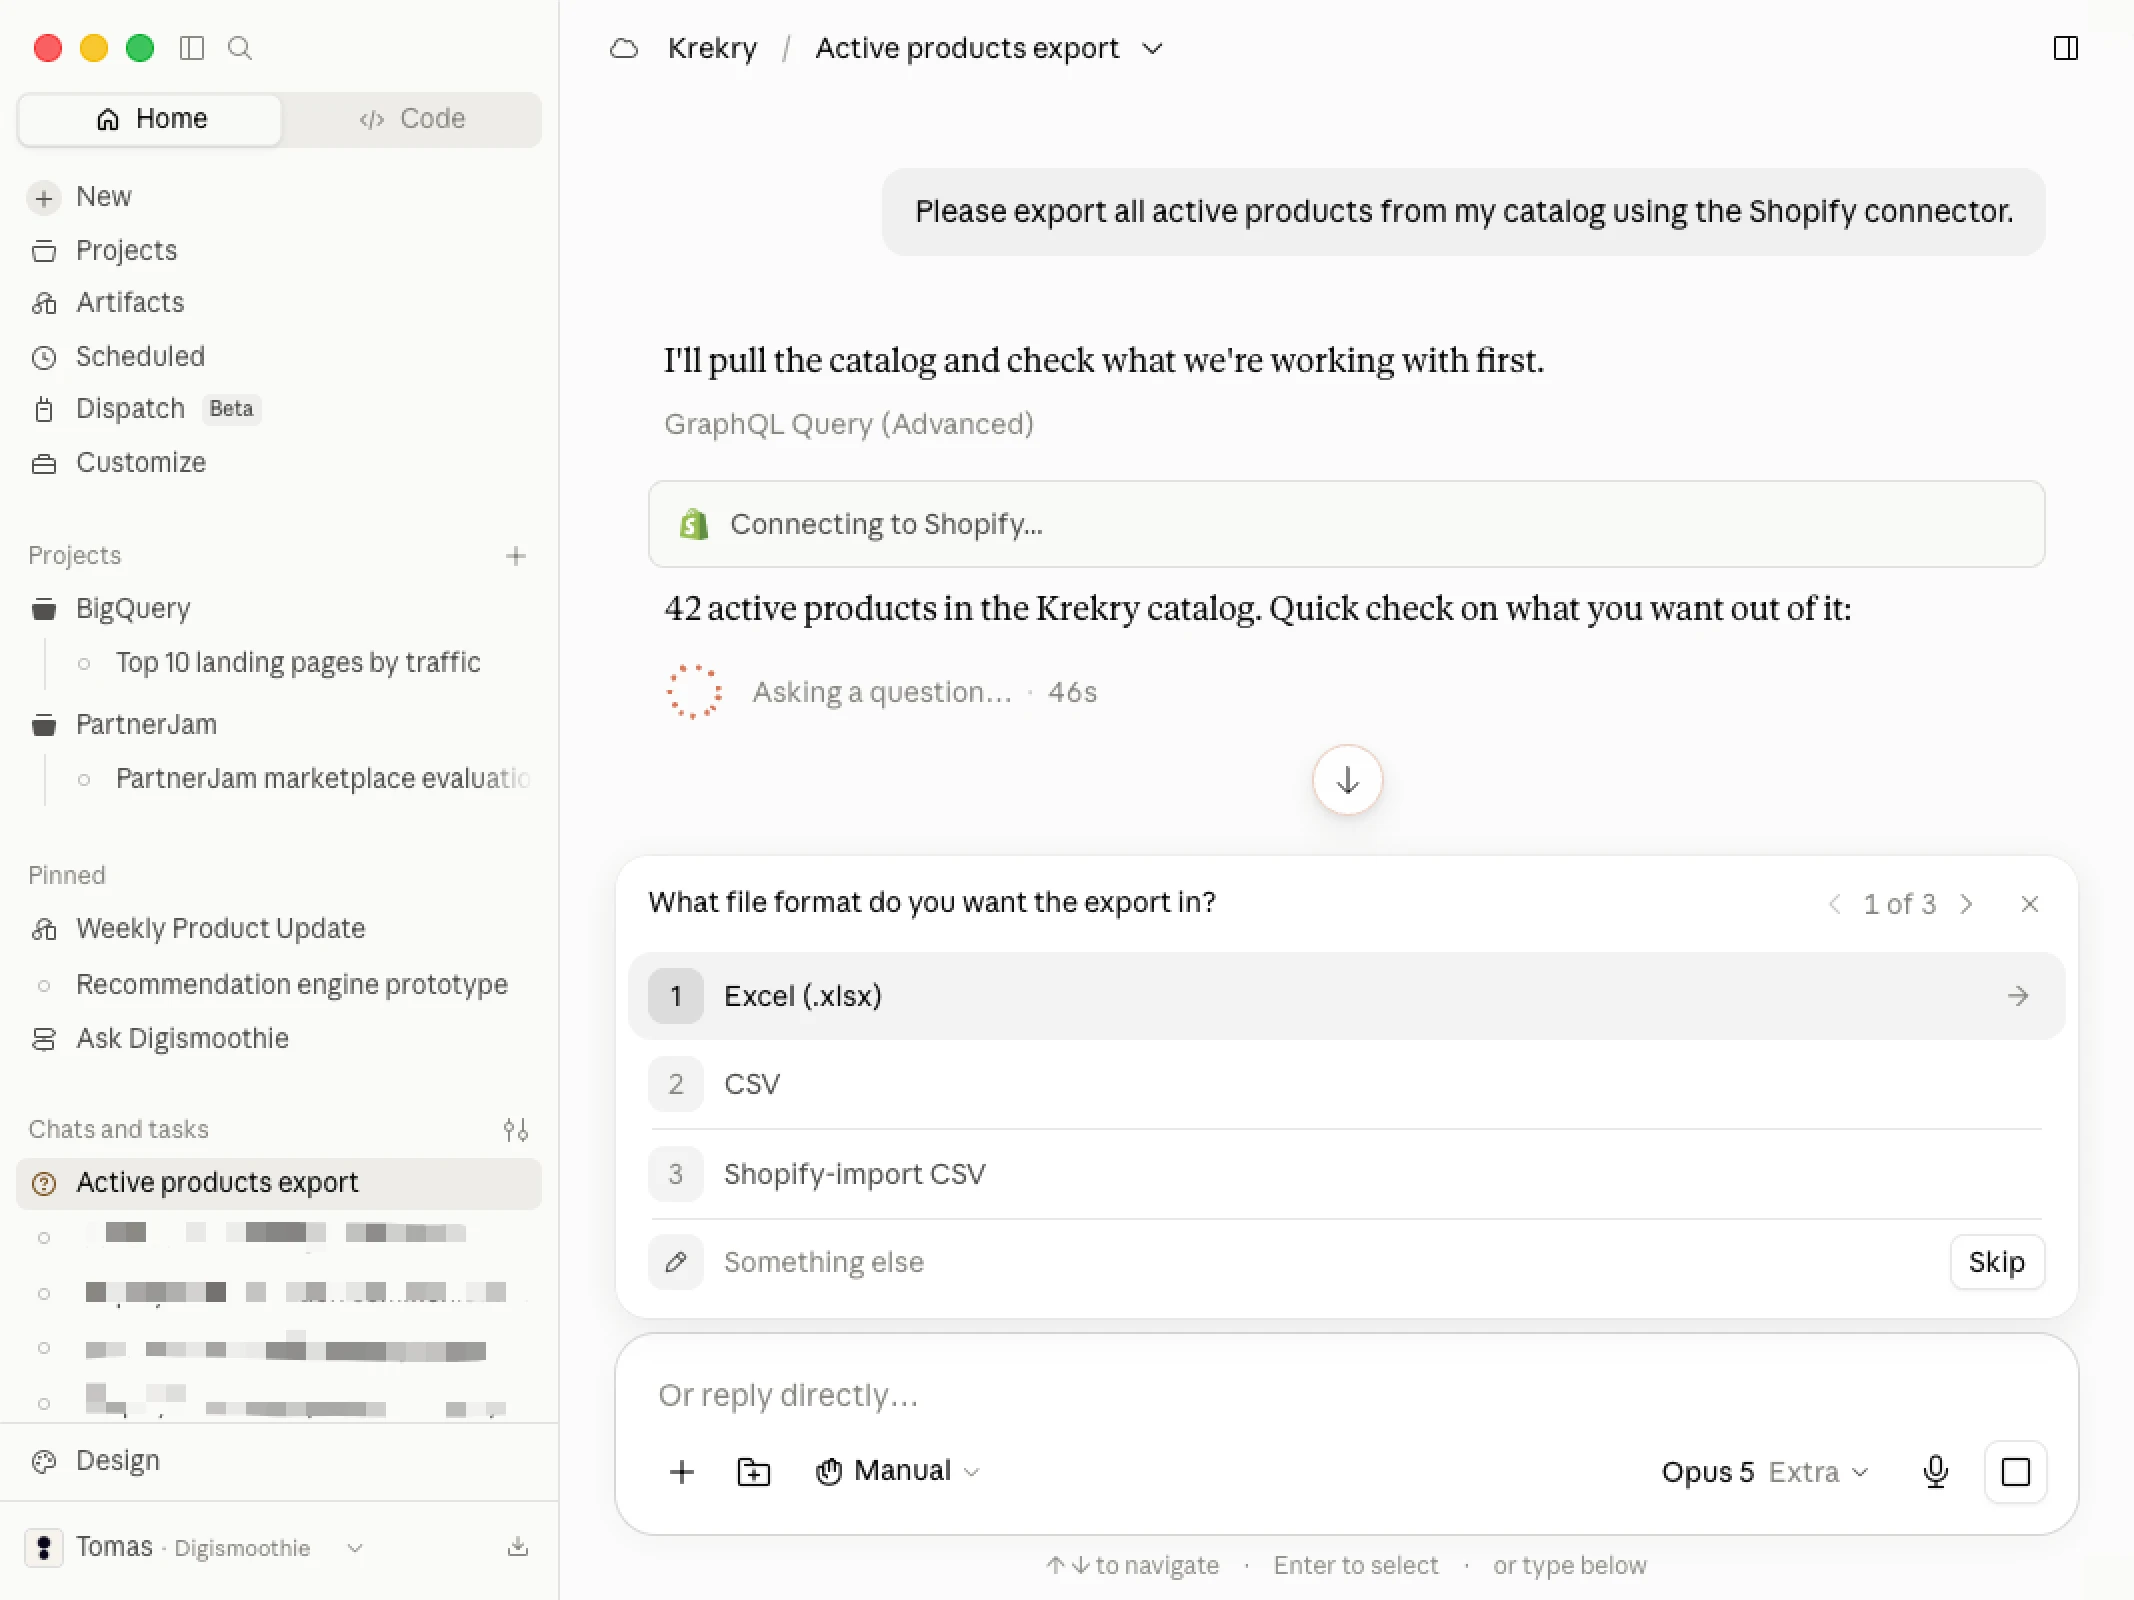Switch to the Code tab
2134x1600 pixels.
[x=412, y=119]
